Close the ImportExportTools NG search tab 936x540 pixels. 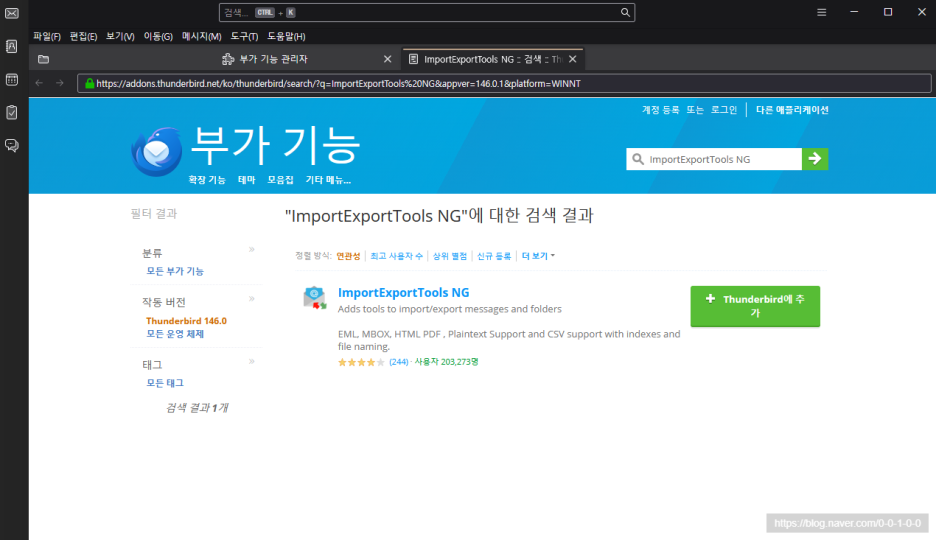click(x=572, y=59)
